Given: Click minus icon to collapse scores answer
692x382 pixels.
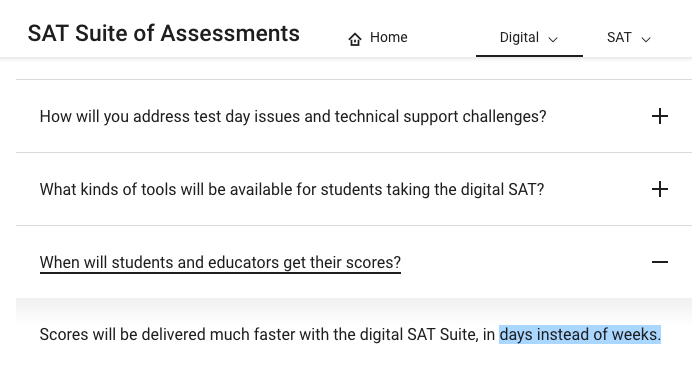Looking at the screenshot, I should tap(660, 262).
